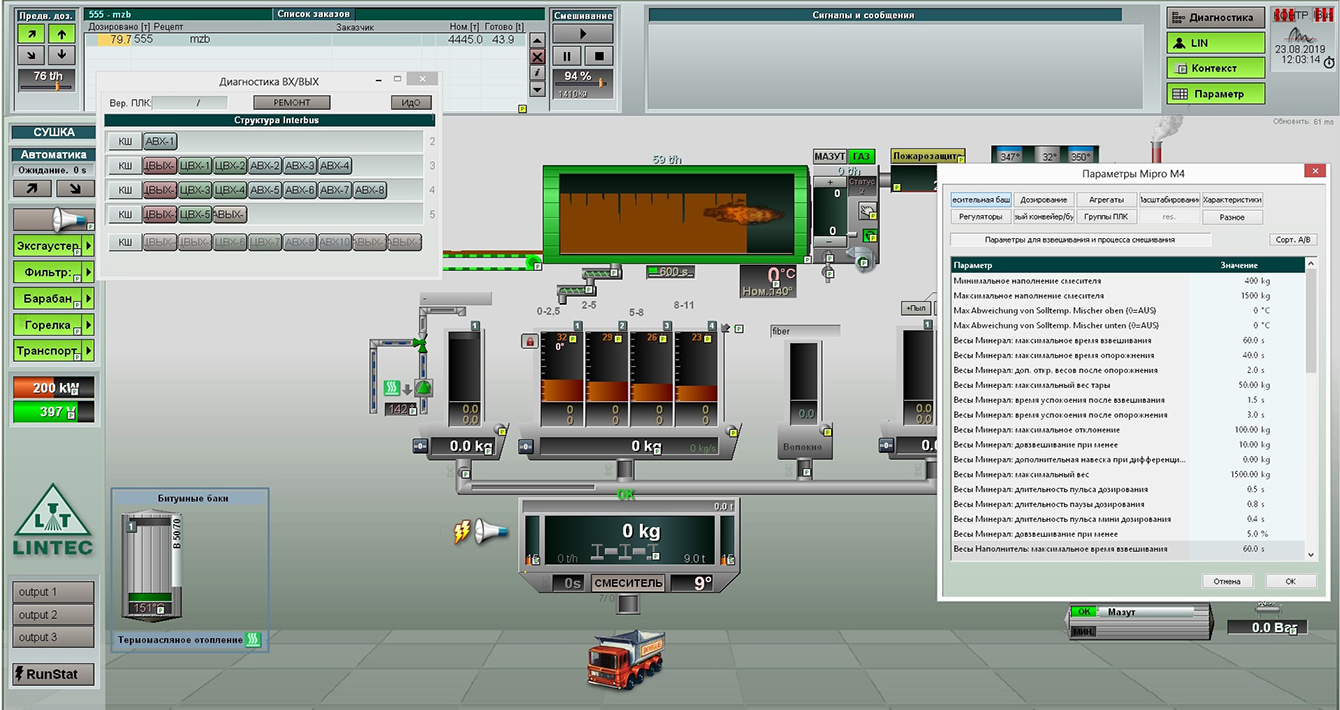The height and width of the screenshot is (710, 1340).
Task: Click the horn icon beside the mixer
Action: pos(491,530)
